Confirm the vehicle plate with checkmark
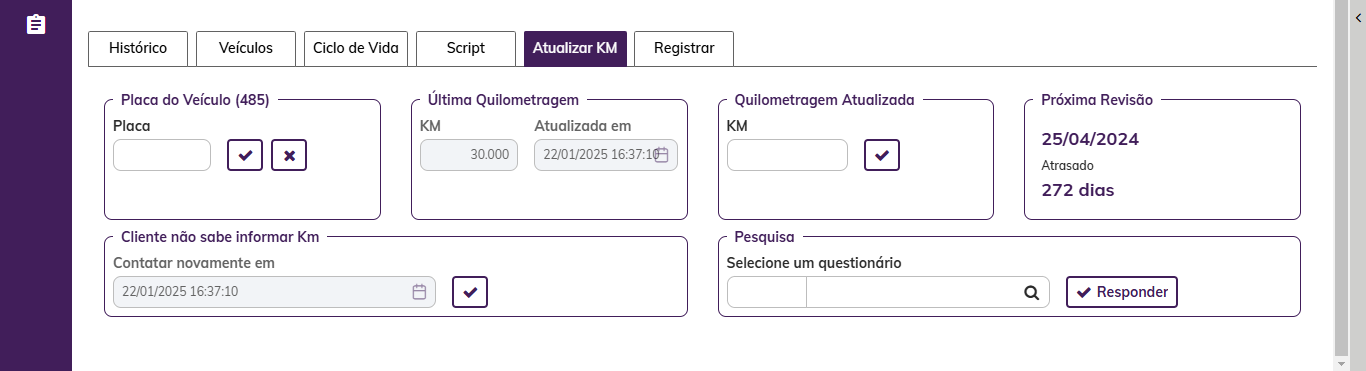Image resolution: width=1366 pixels, height=371 pixels. (245, 155)
